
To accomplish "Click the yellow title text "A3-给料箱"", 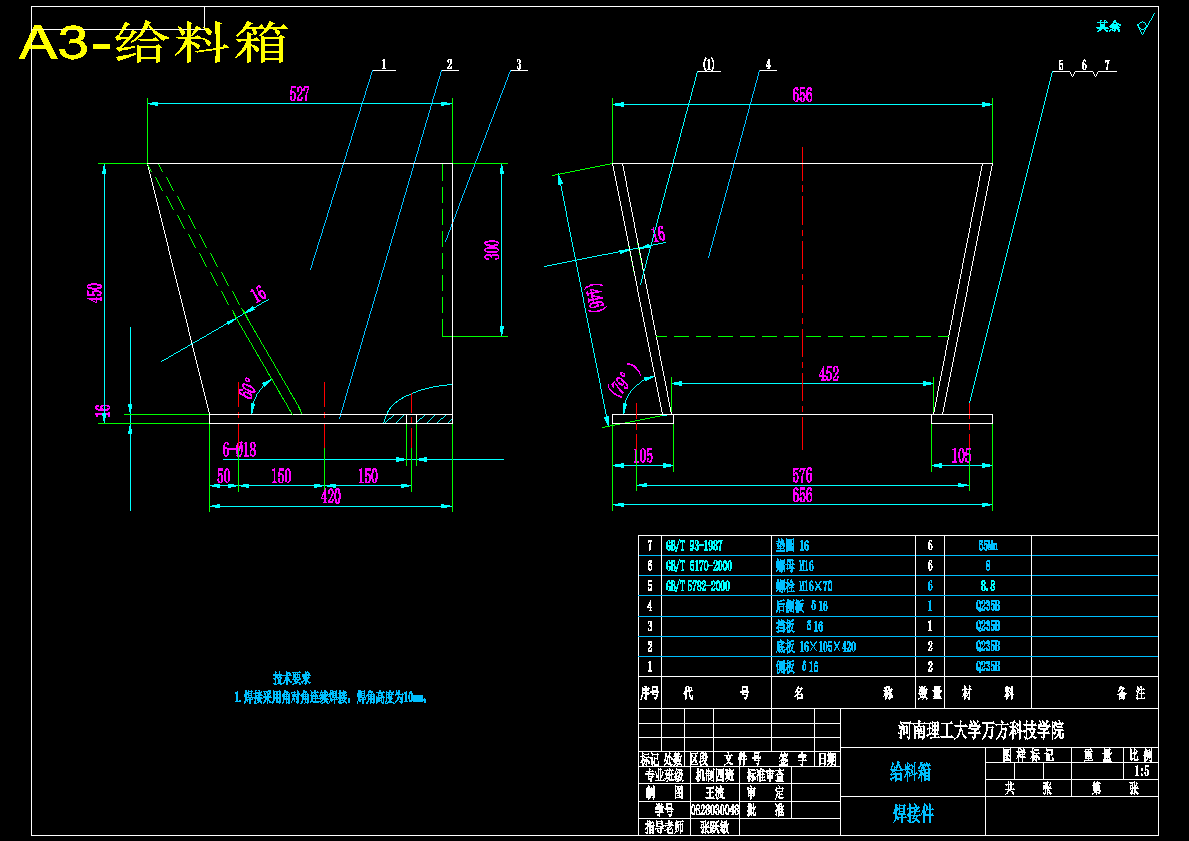I will (x=154, y=42).
